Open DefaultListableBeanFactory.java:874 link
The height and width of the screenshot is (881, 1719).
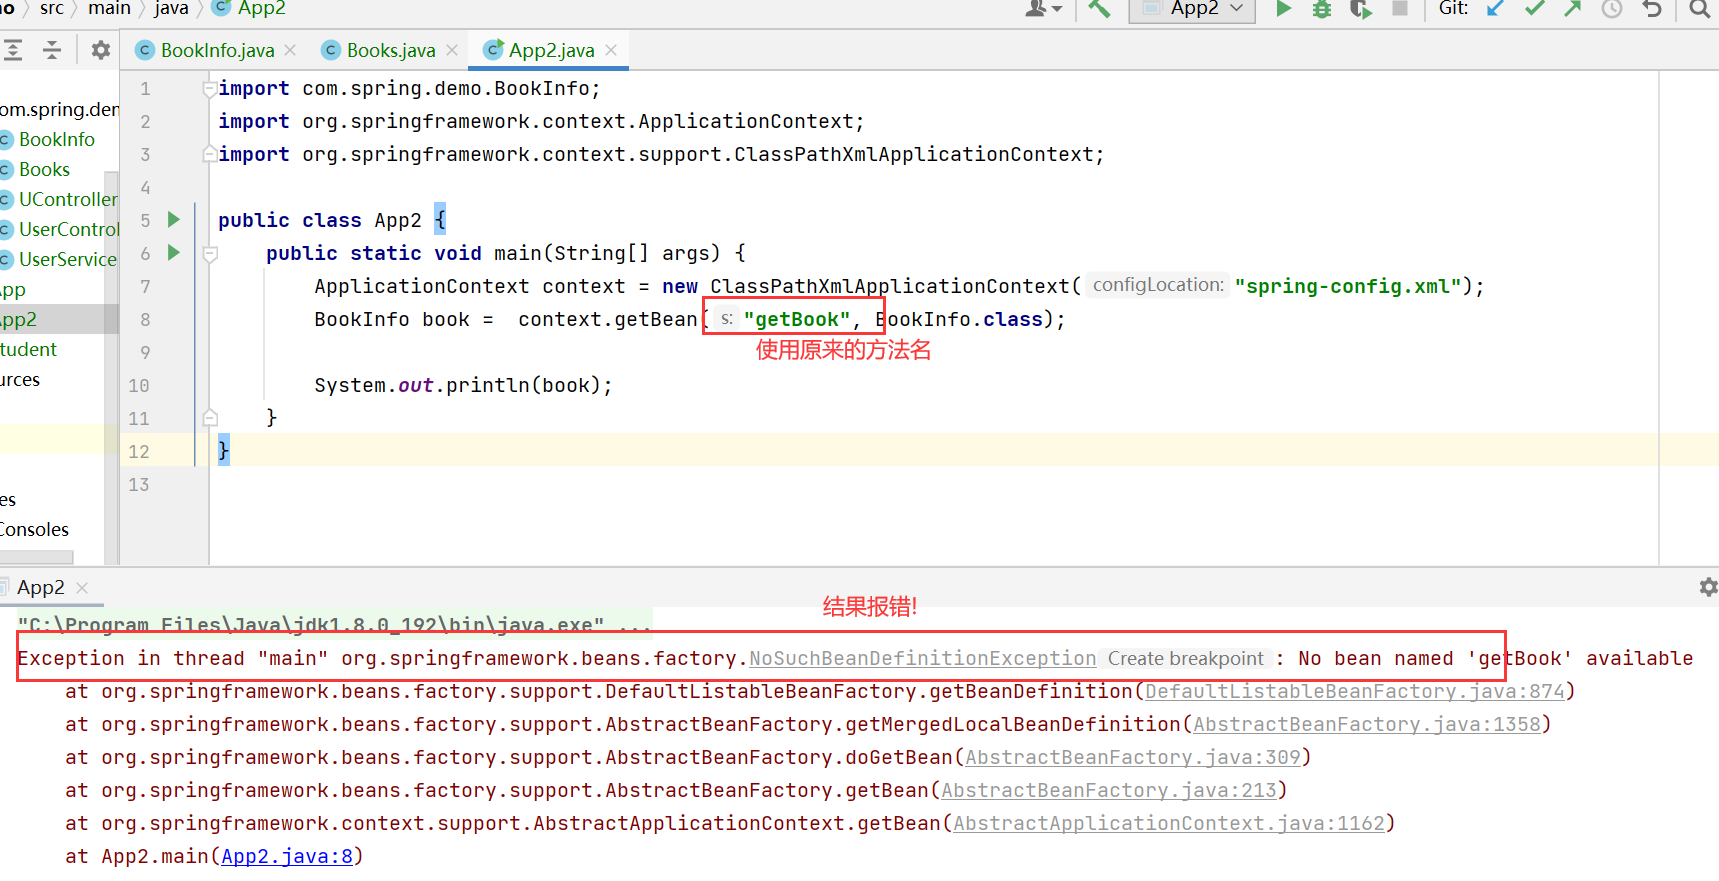[1354, 691]
